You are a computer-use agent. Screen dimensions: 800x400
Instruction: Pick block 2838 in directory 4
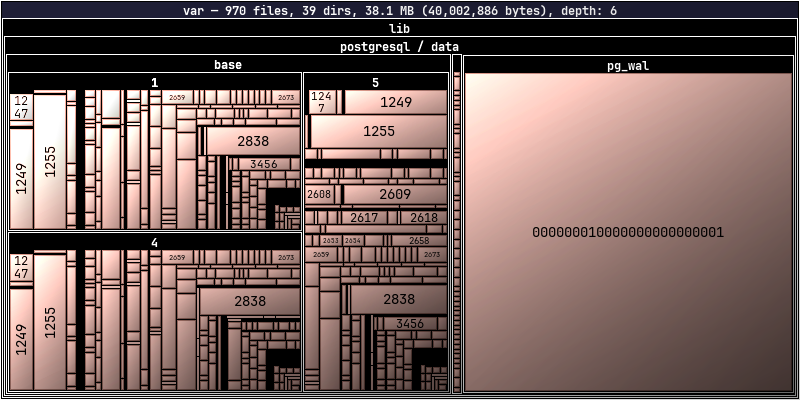click(x=249, y=301)
